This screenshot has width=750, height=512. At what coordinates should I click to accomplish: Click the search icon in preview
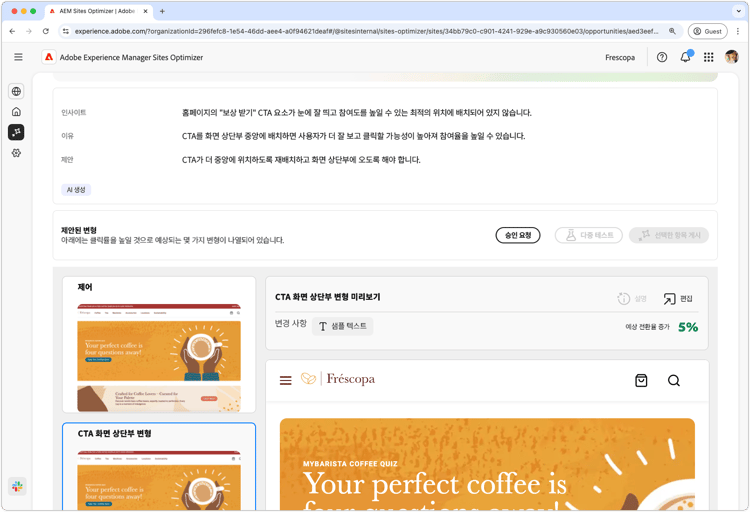pyautogui.click(x=673, y=380)
